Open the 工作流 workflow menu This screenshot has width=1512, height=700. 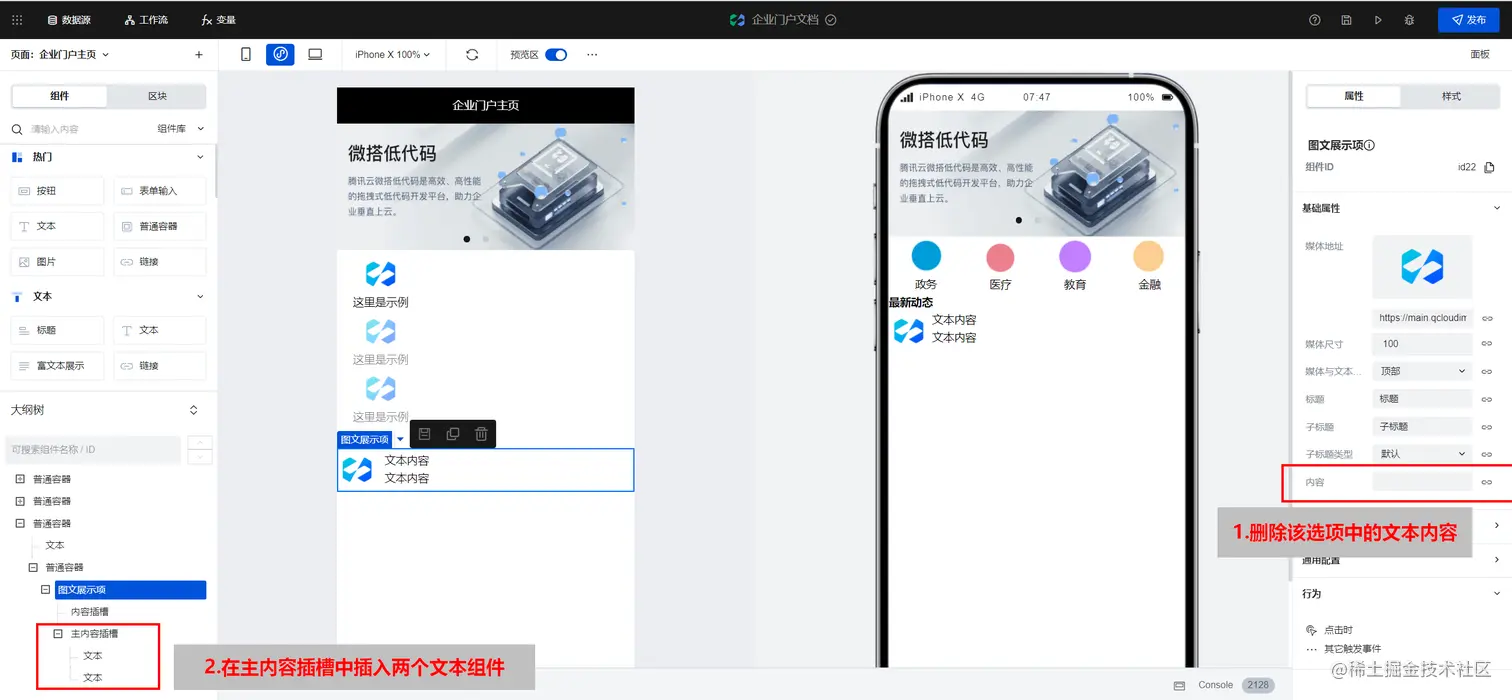tap(146, 20)
